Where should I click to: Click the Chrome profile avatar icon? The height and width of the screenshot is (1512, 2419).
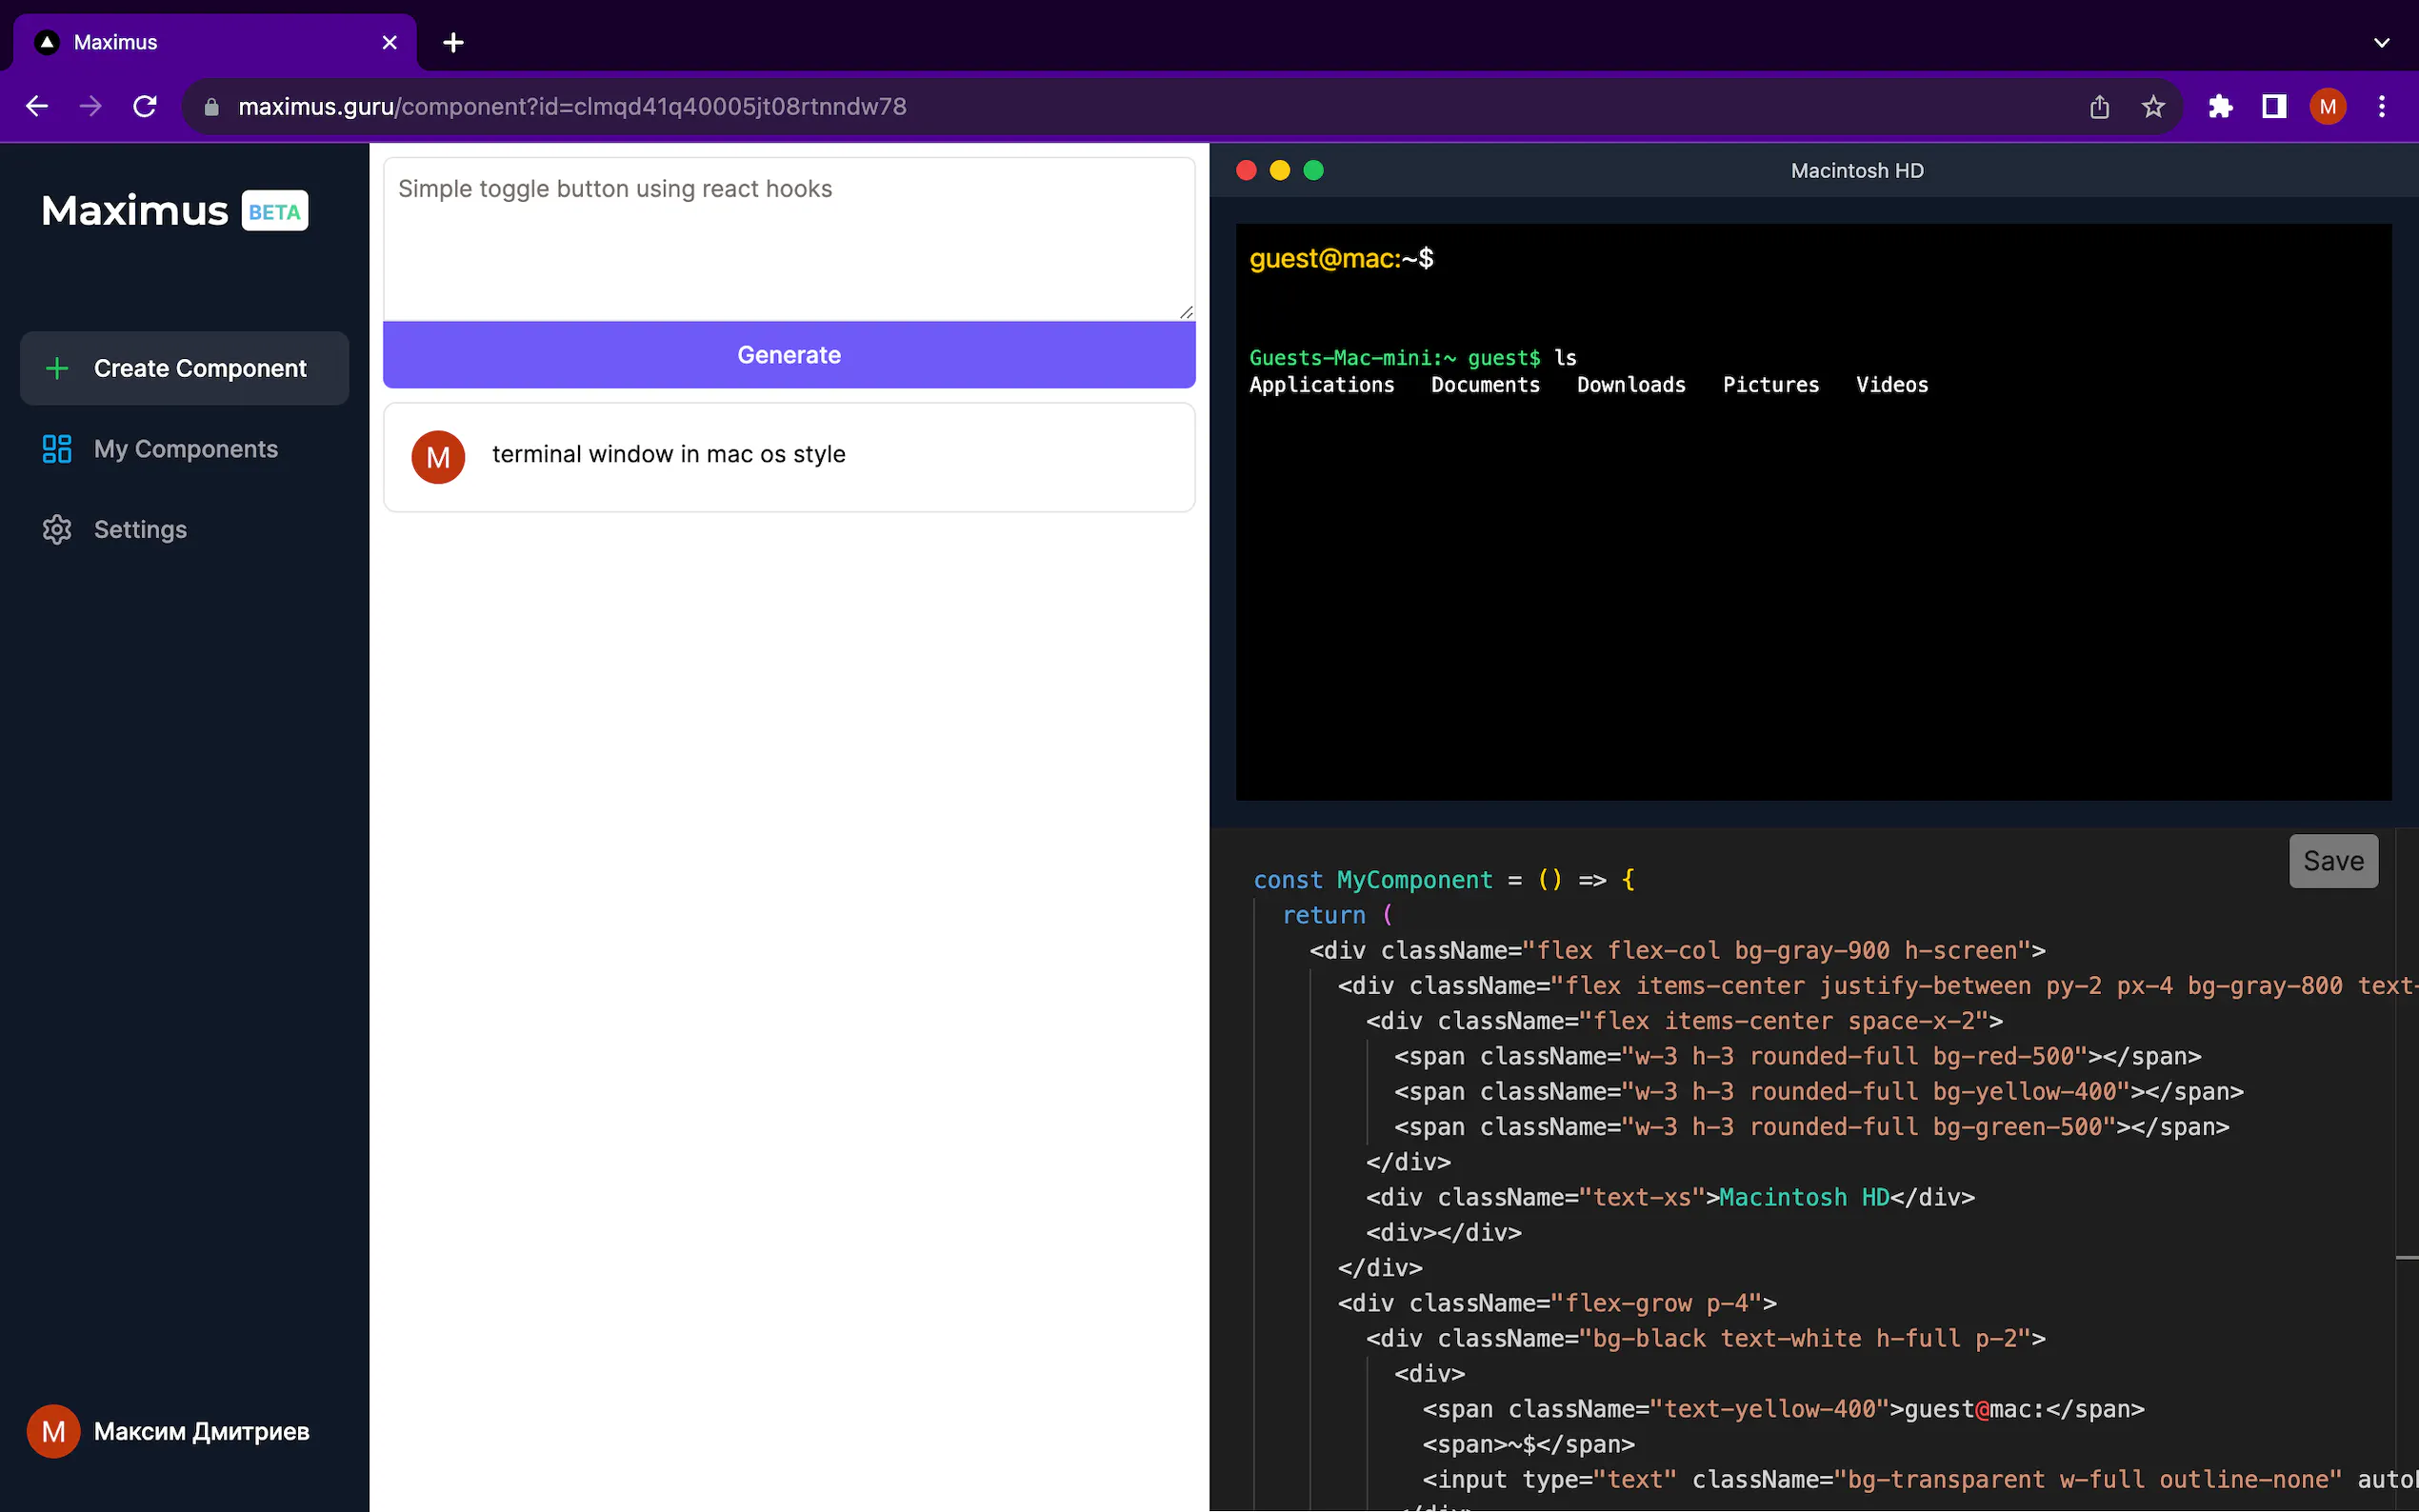pos(2327,107)
